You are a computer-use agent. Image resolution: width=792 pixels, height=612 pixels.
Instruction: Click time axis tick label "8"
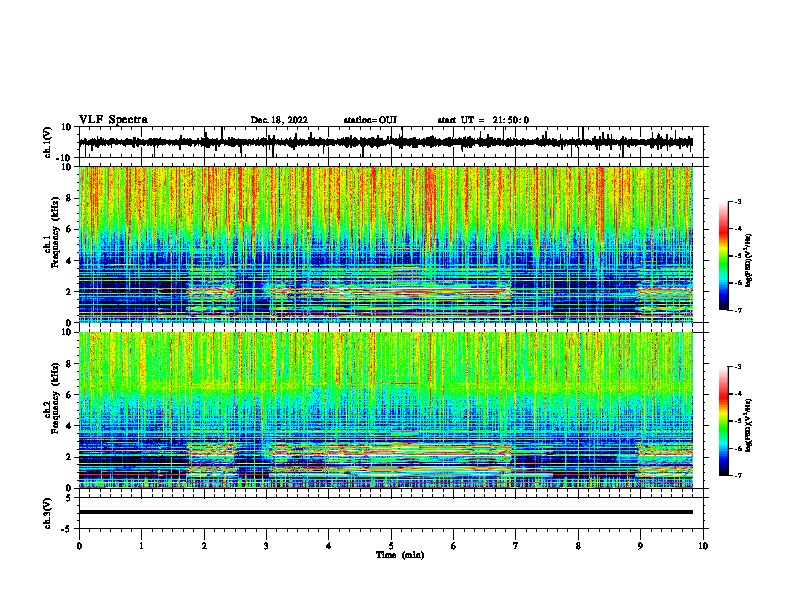pos(578,546)
